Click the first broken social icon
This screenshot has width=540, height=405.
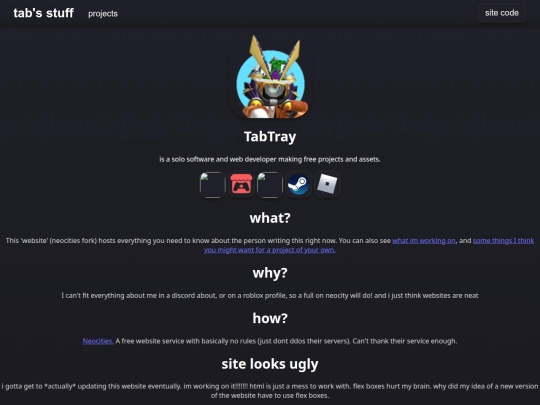[212, 185]
